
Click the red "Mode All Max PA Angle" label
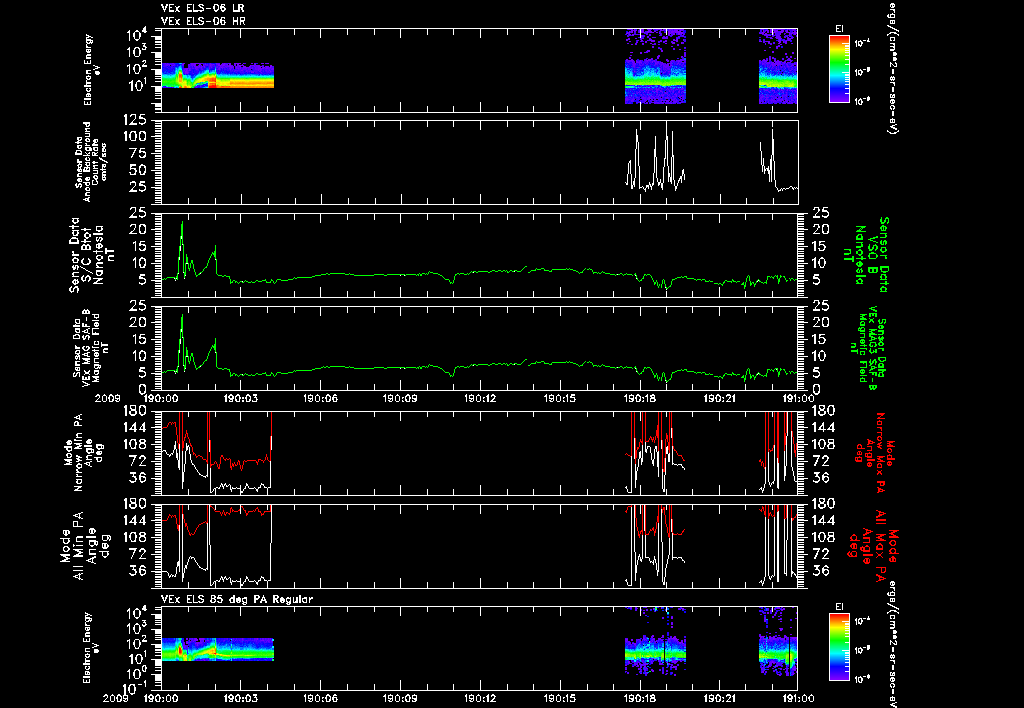pyautogui.click(x=873, y=545)
